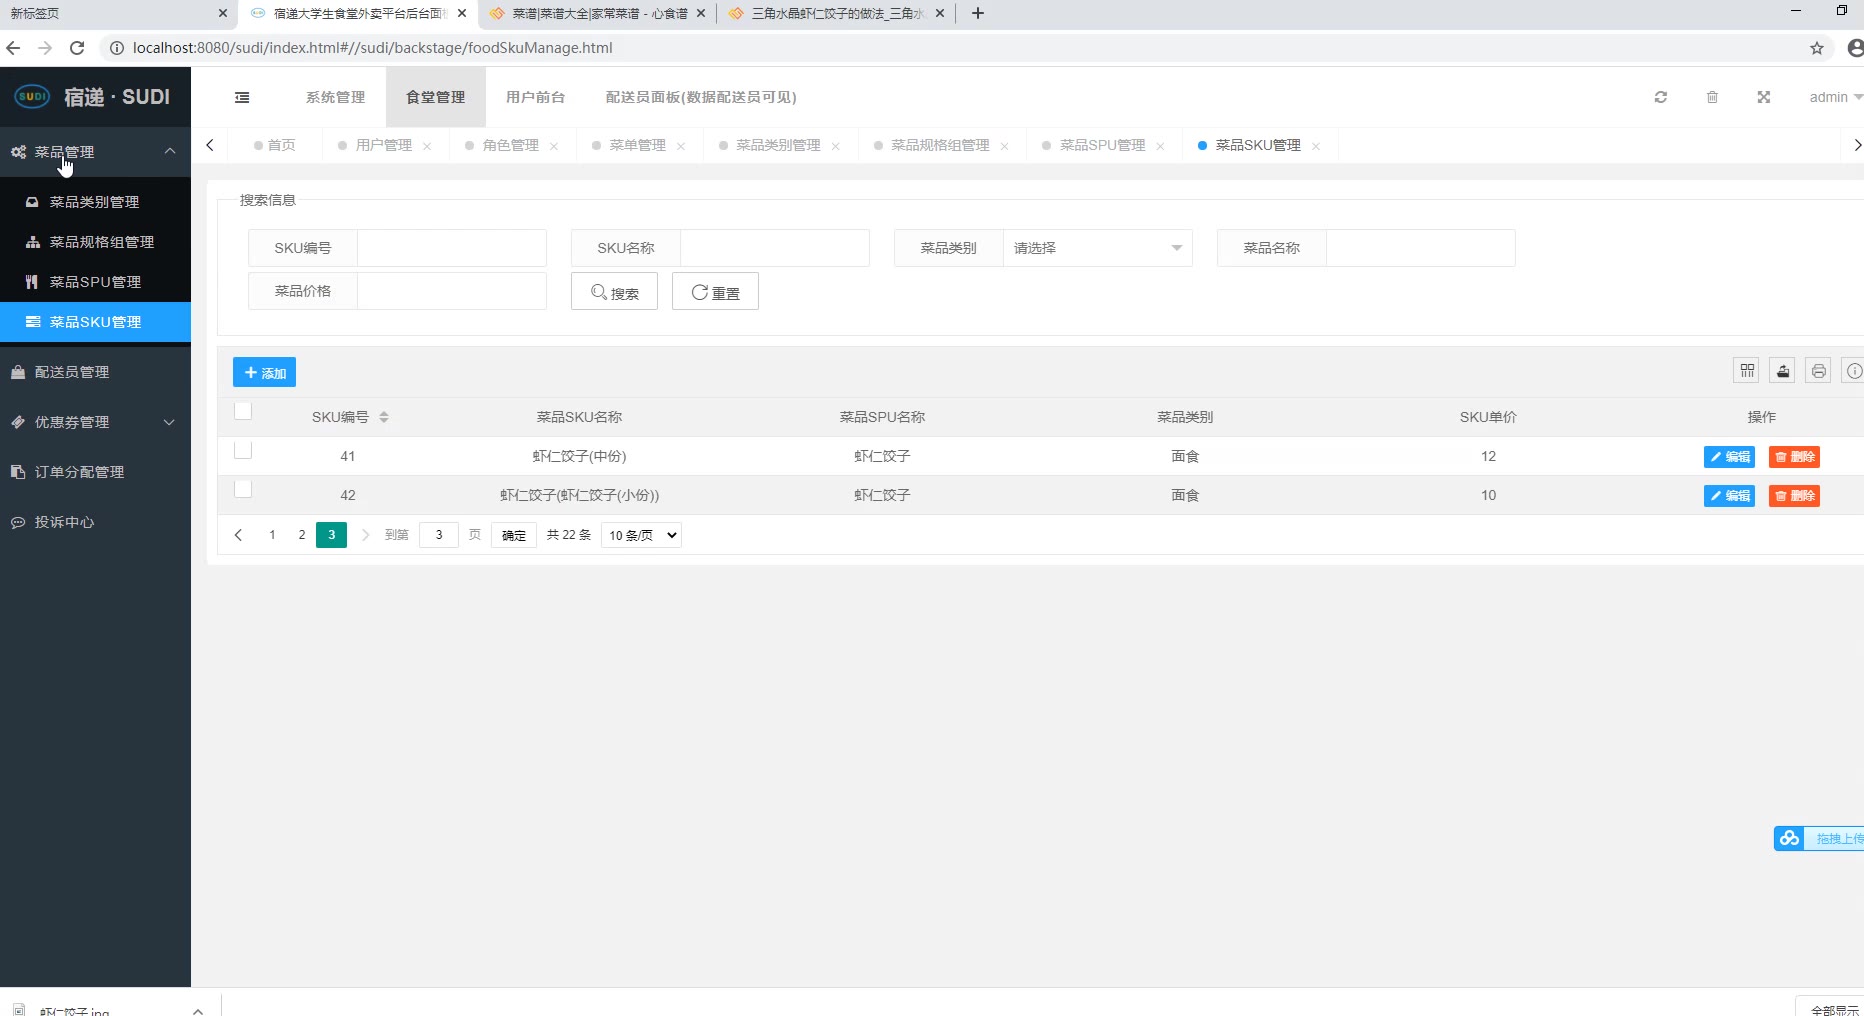Check the row checkbox for SKU 41
Image resolution: width=1864 pixels, height=1016 pixels.
pyautogui.click(x=243, y=450)
